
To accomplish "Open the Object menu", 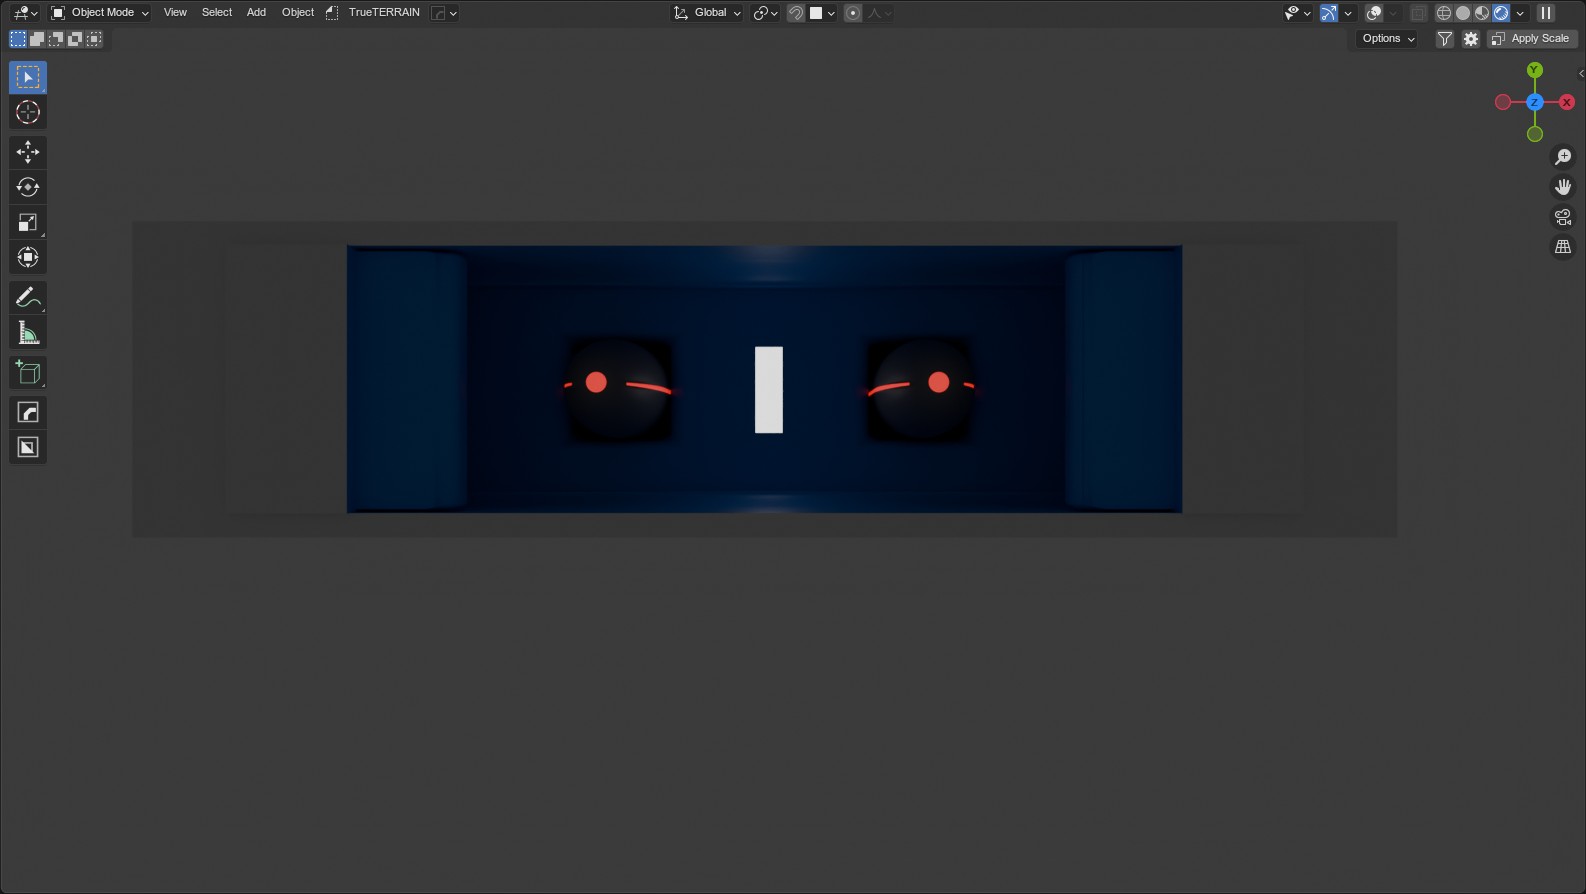I will pyautogui.click(x=298, y=13).
